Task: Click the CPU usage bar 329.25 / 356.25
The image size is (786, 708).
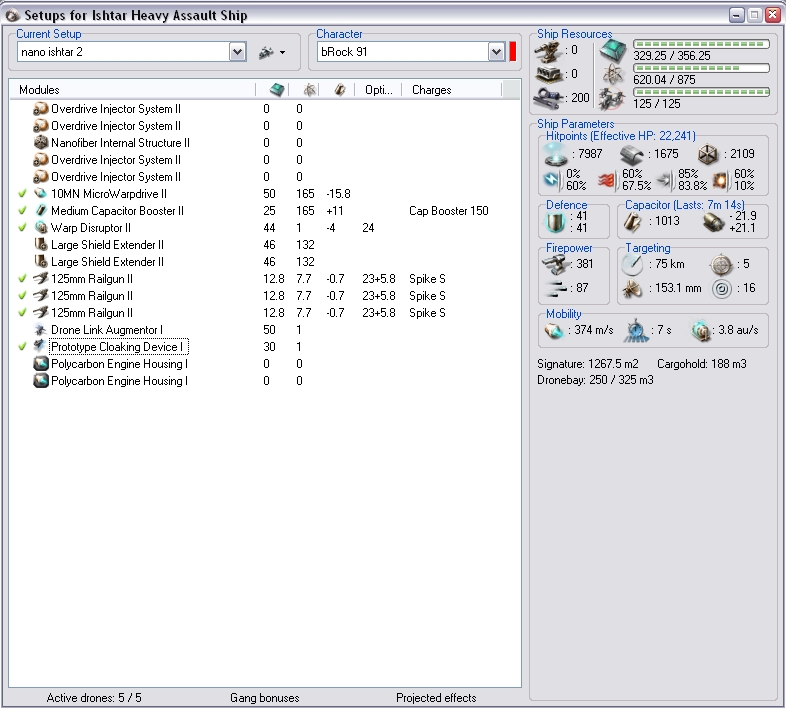Action: tap(701, 44)
